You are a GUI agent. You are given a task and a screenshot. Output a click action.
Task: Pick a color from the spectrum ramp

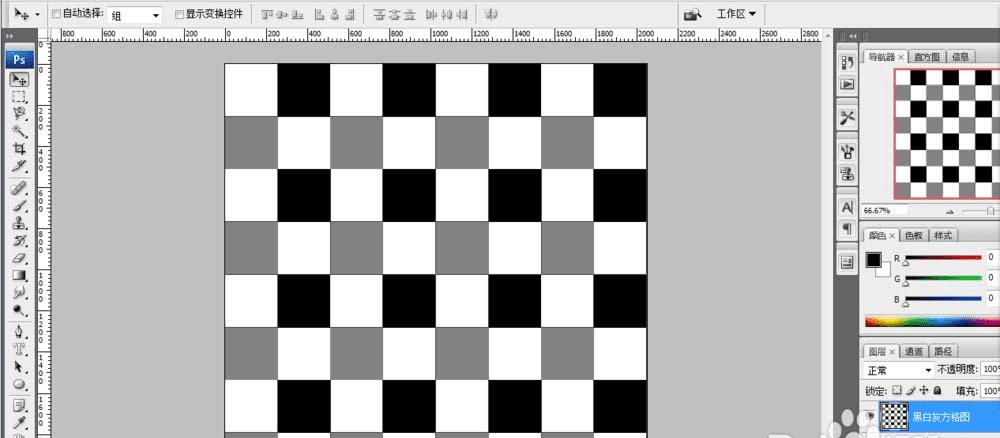[932, 321]
